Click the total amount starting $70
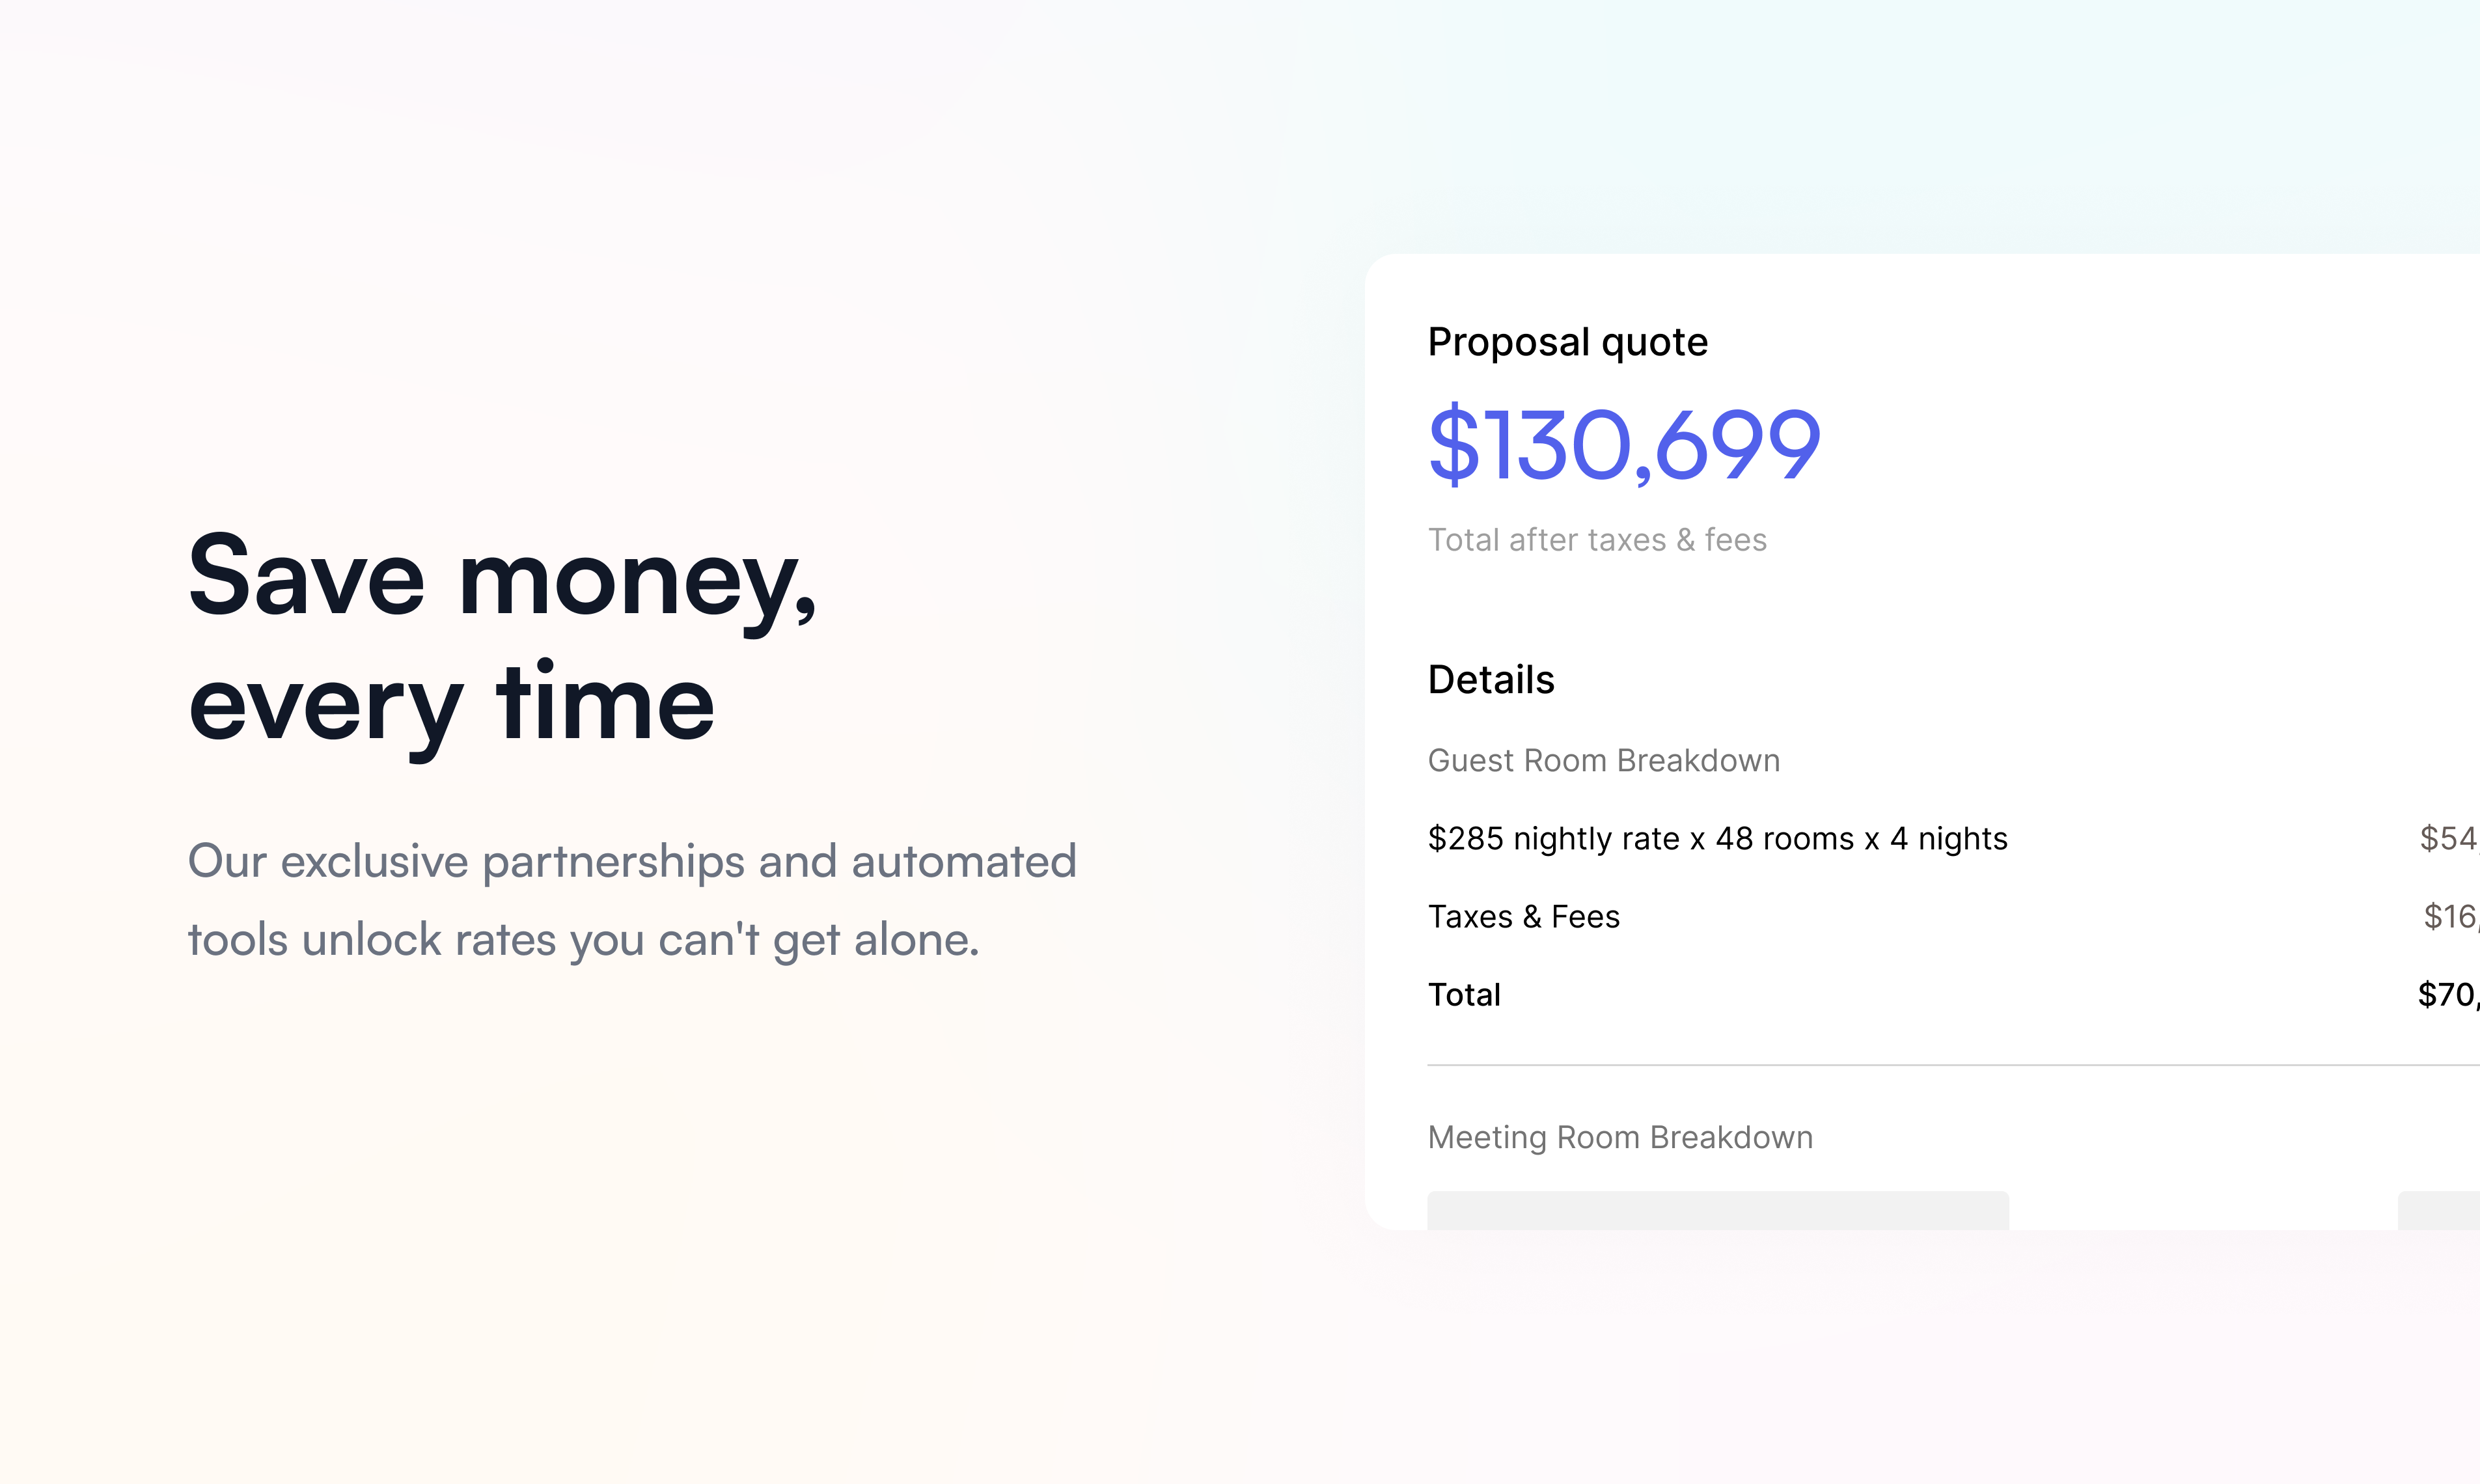Screen dimensions: 2480x1484 [x=2448, y=995]
